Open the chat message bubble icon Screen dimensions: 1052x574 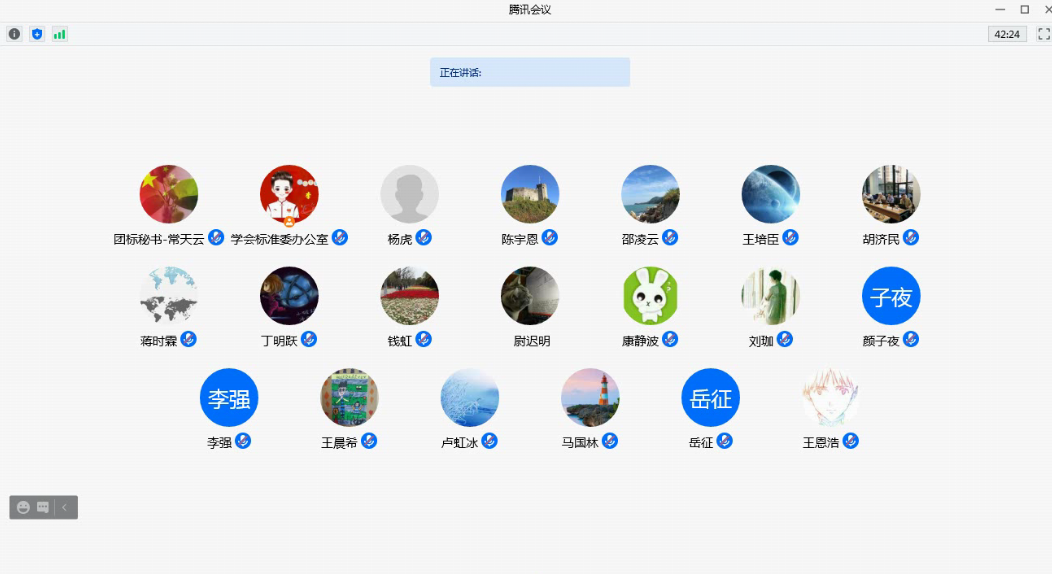[43, 508]
